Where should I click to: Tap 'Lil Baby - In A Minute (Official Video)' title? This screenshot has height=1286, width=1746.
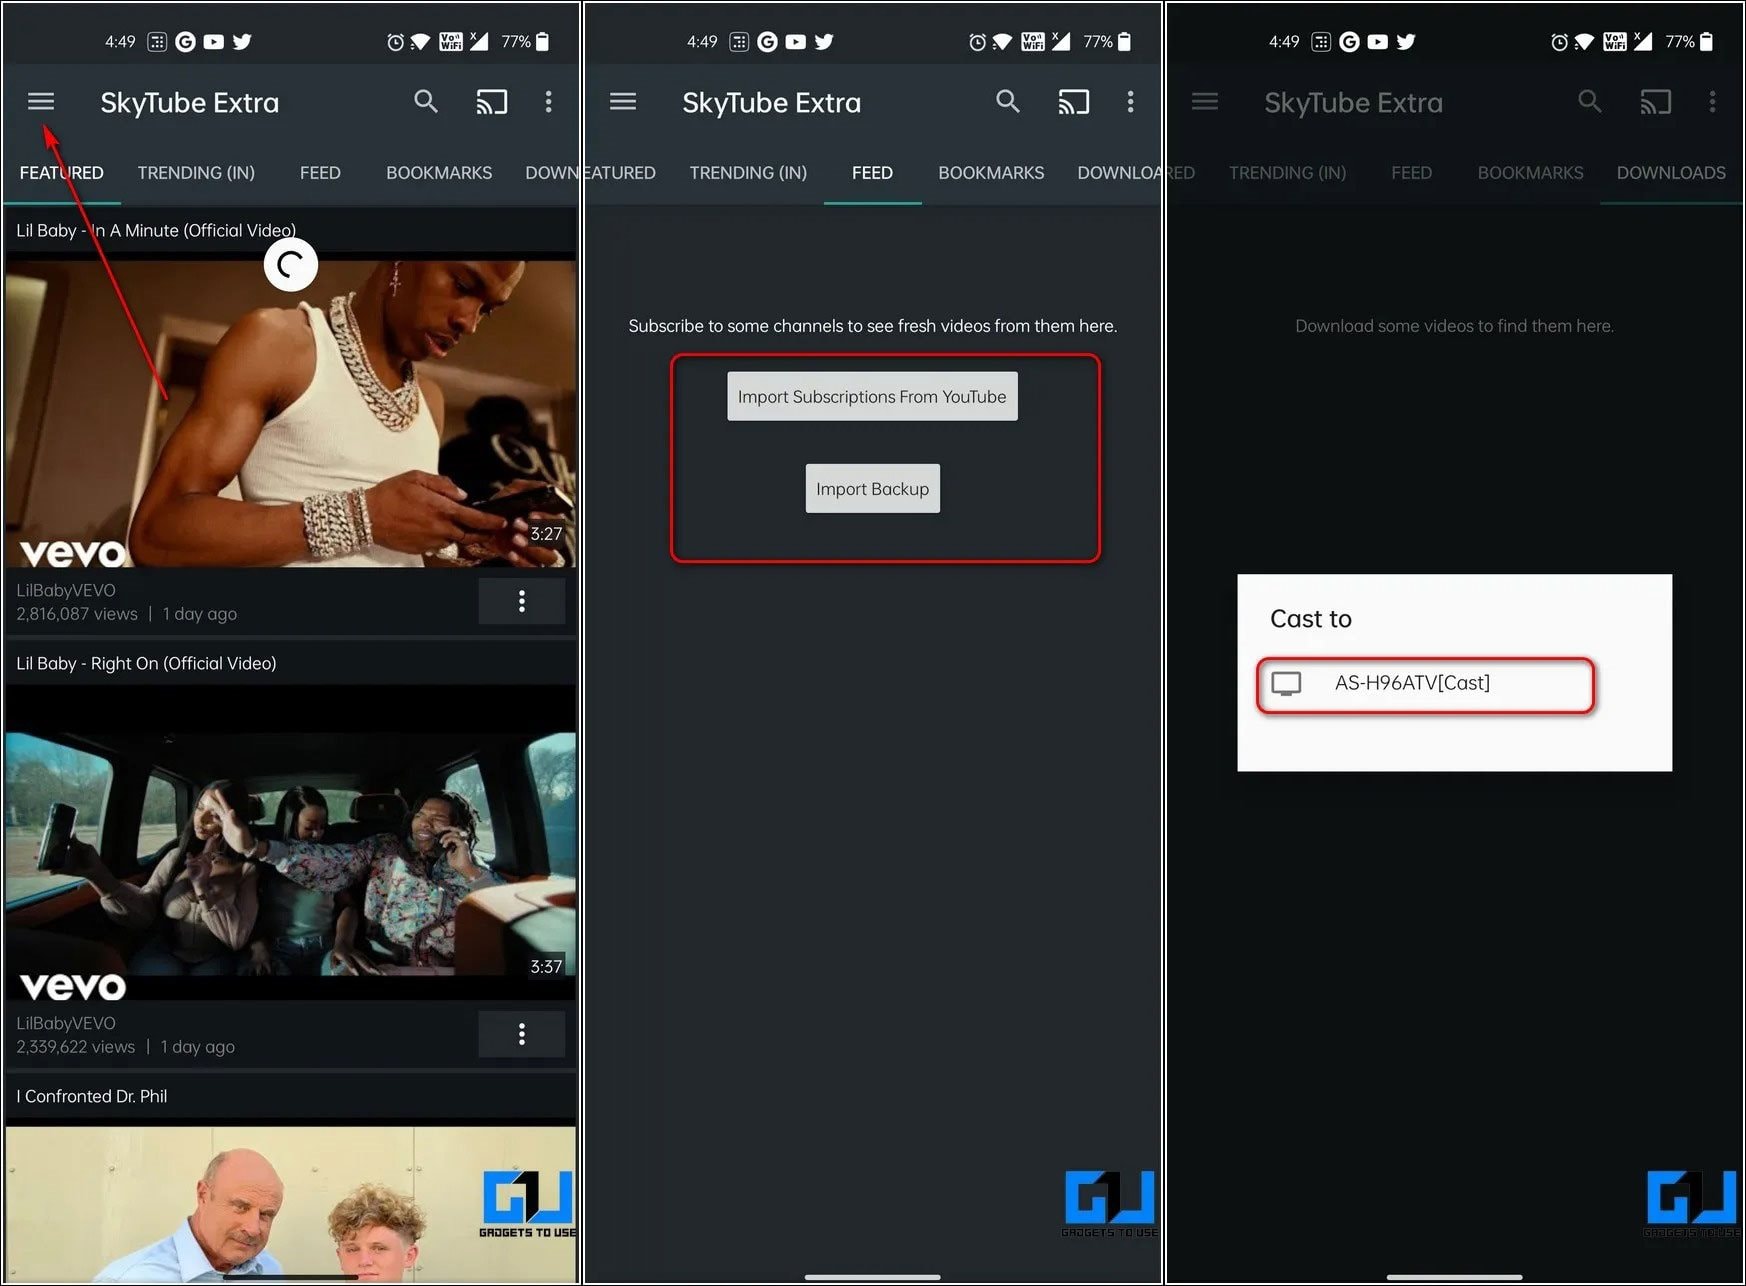[156, 230]
